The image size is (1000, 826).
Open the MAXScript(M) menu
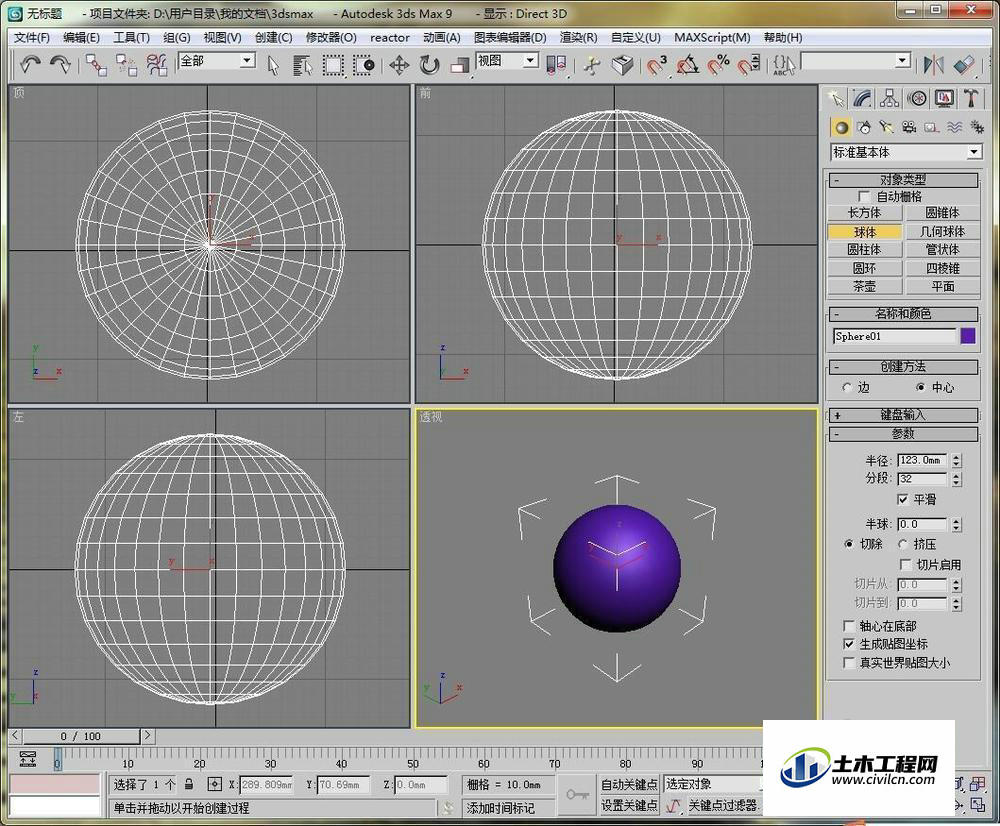[712, 38]
